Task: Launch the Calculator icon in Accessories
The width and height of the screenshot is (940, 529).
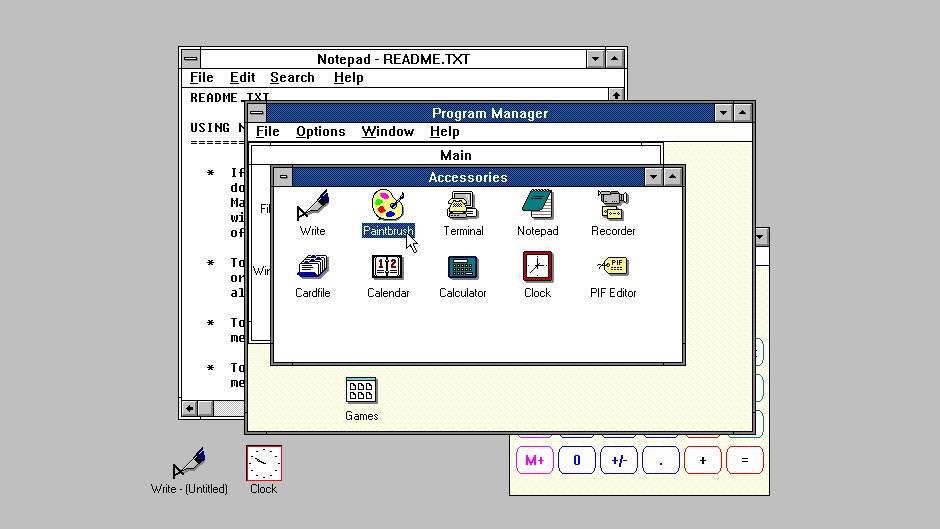Action: (x=463, y=268)
